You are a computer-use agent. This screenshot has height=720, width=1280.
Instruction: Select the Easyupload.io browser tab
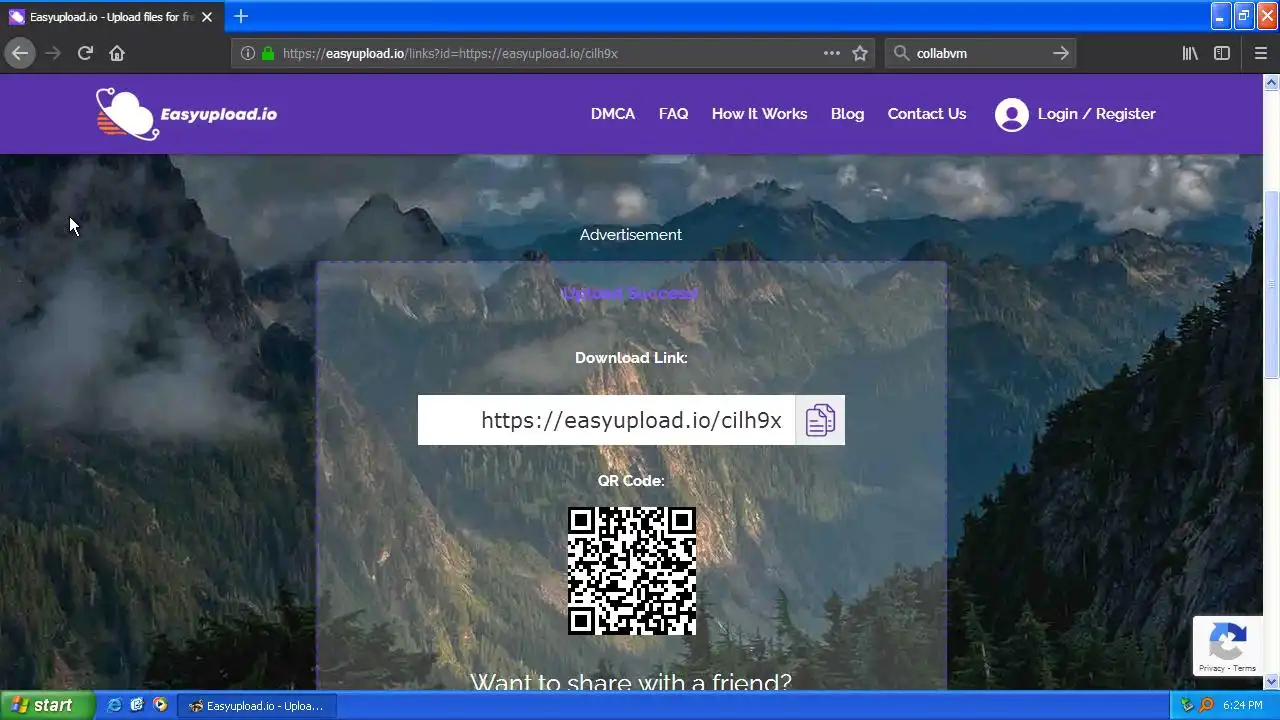click(x=112, y=17)
